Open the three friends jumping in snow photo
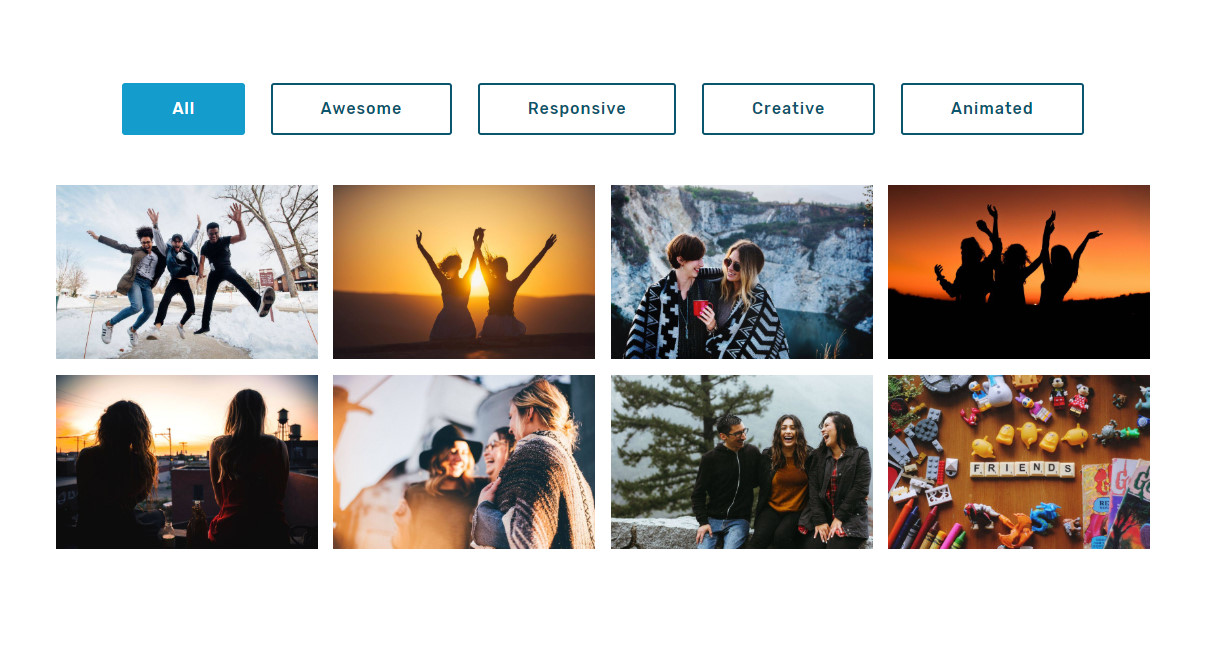 pyautogui.click(x=187, y=272)
